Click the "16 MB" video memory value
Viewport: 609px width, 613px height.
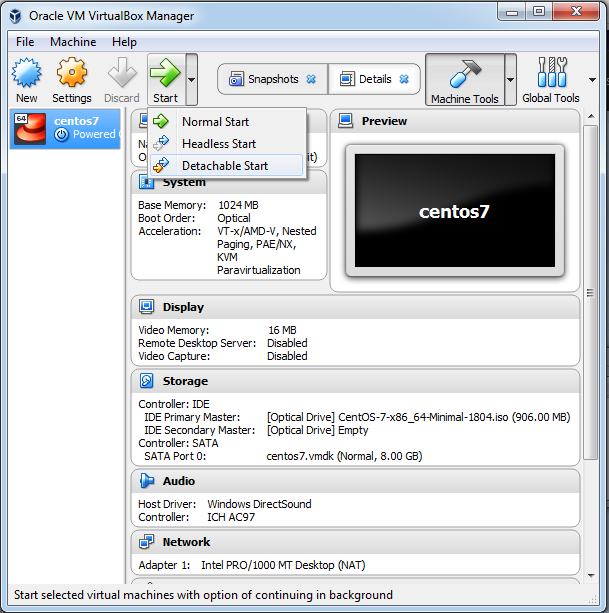[282, 330]
